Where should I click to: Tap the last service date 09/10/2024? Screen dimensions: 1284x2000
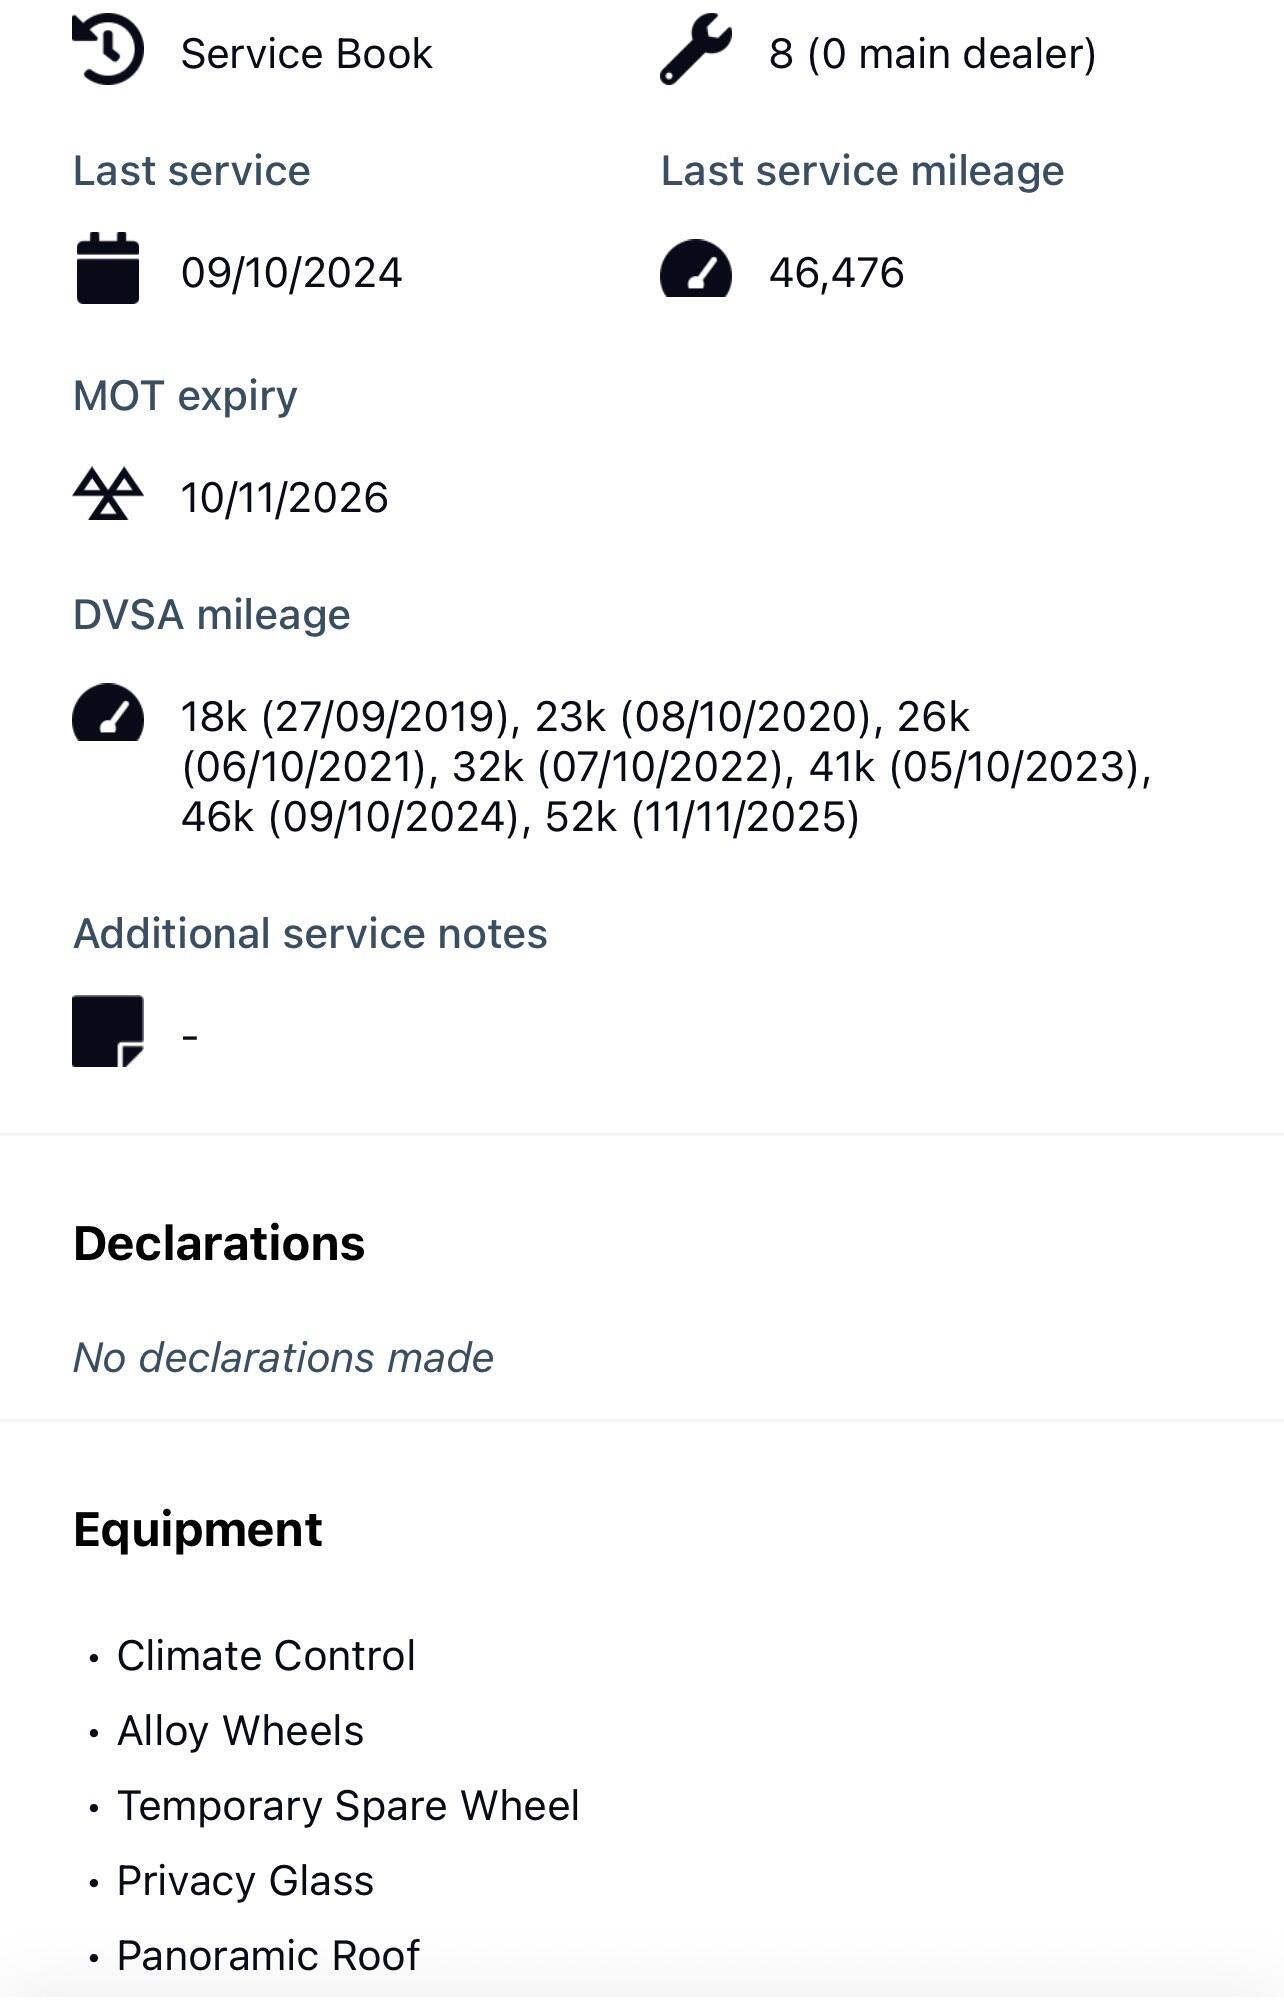coord(291,273)
